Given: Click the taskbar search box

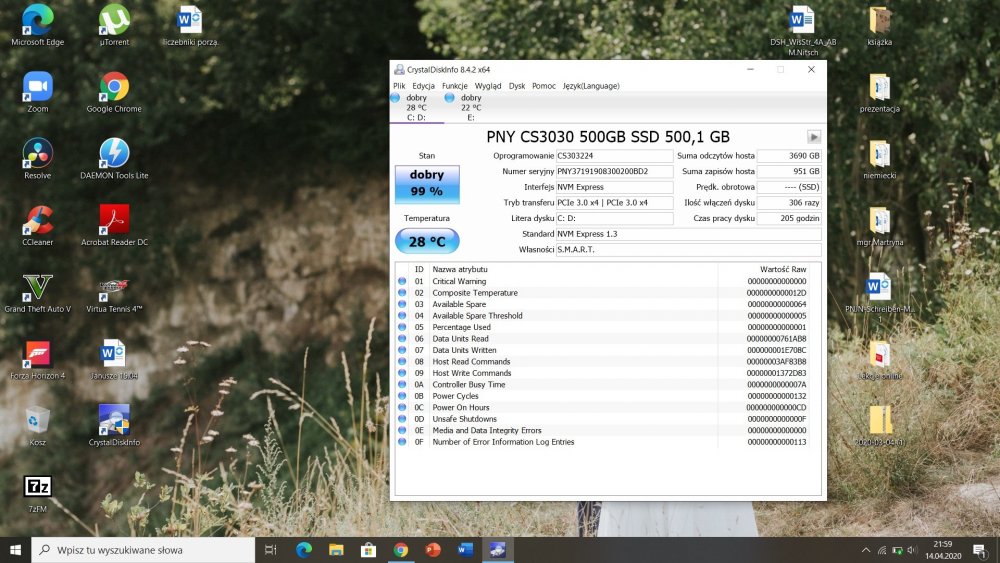Looking at the screenshot, I should [145, 550].
